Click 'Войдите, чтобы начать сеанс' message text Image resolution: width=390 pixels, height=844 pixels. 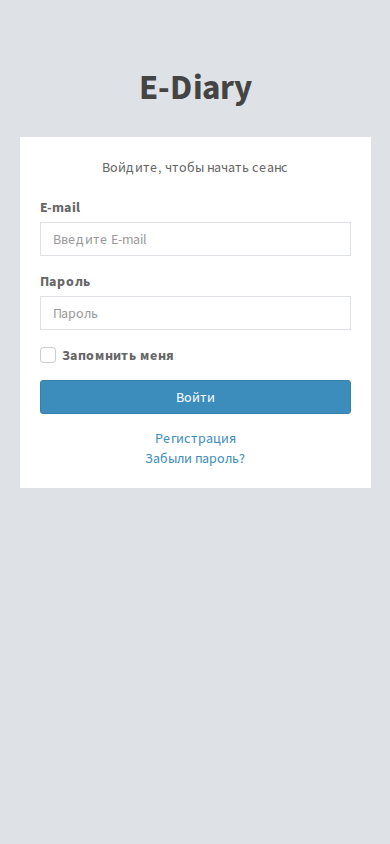pos(195,167)
